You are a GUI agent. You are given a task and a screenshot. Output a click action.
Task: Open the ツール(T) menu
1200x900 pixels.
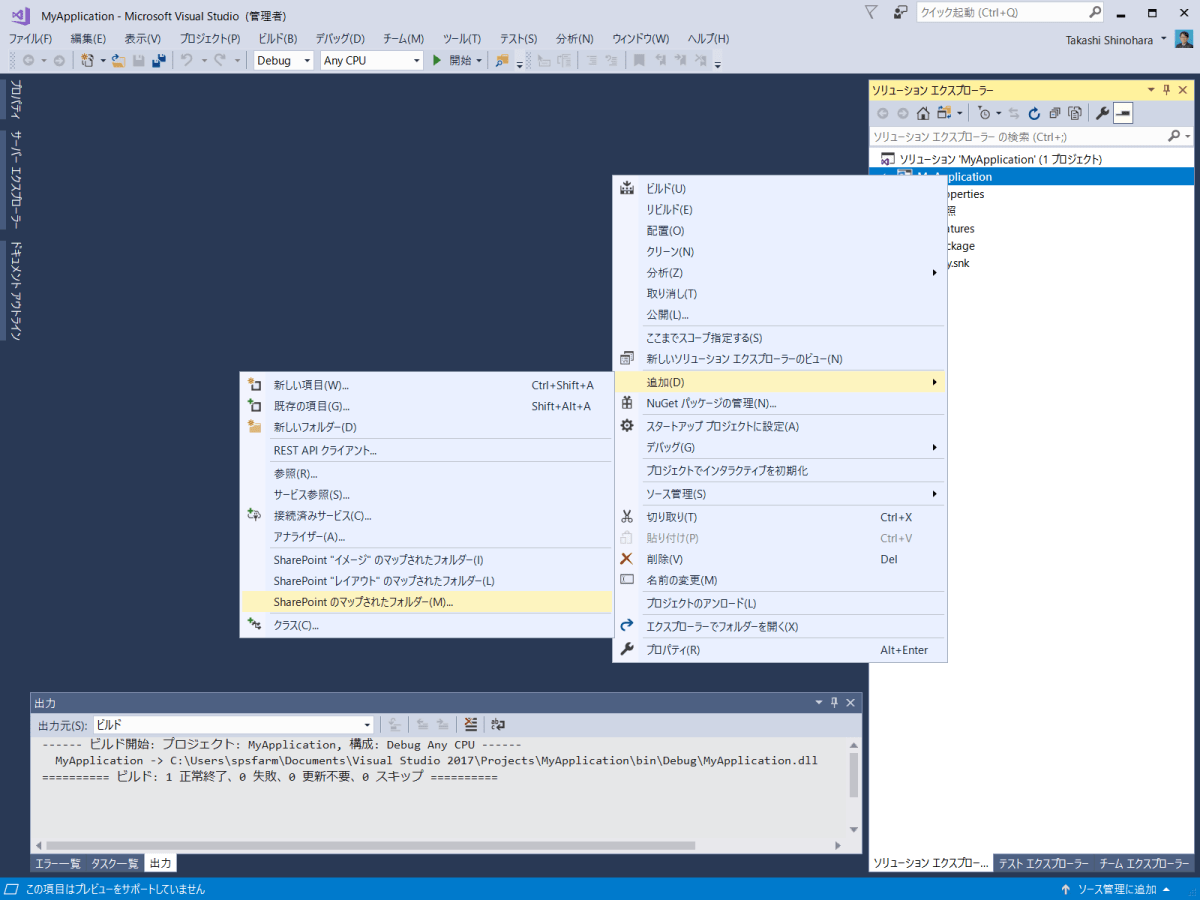coord(462,38)
